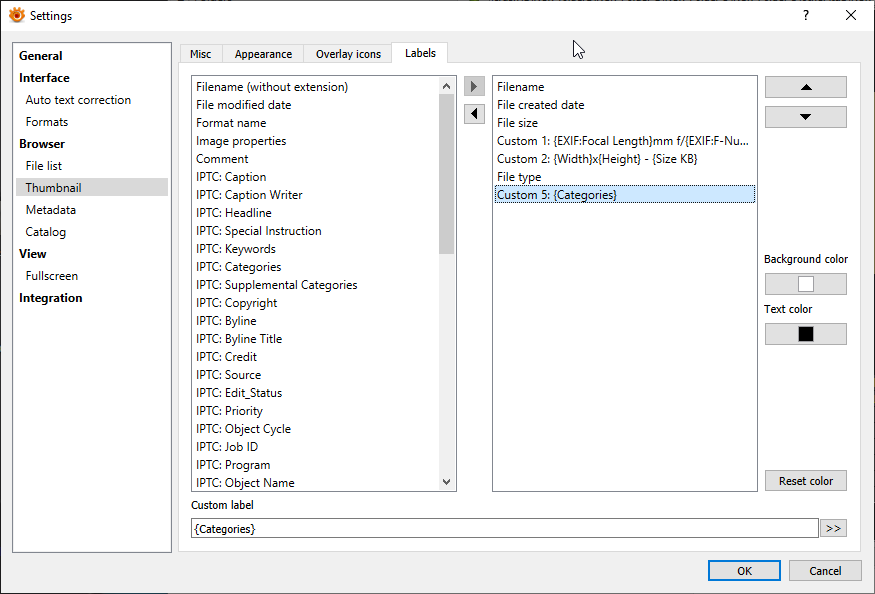Screen dimensions: 875x594
Task: Open the Background color swatch
Action: coord(805,284)
